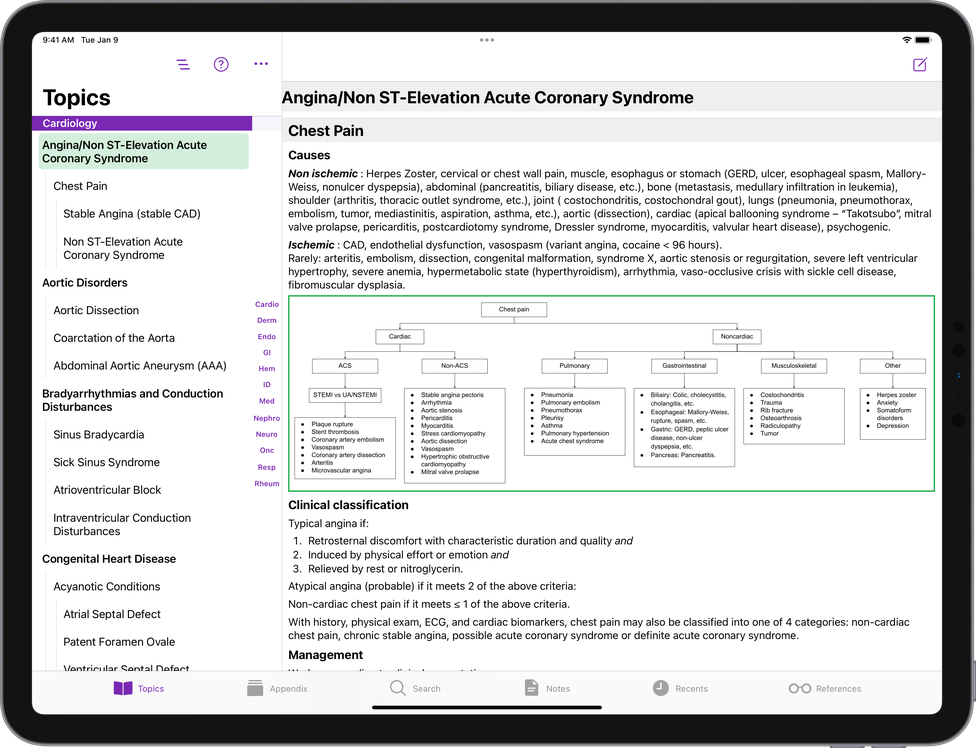Jump to Derm in the index

[266, 320]
